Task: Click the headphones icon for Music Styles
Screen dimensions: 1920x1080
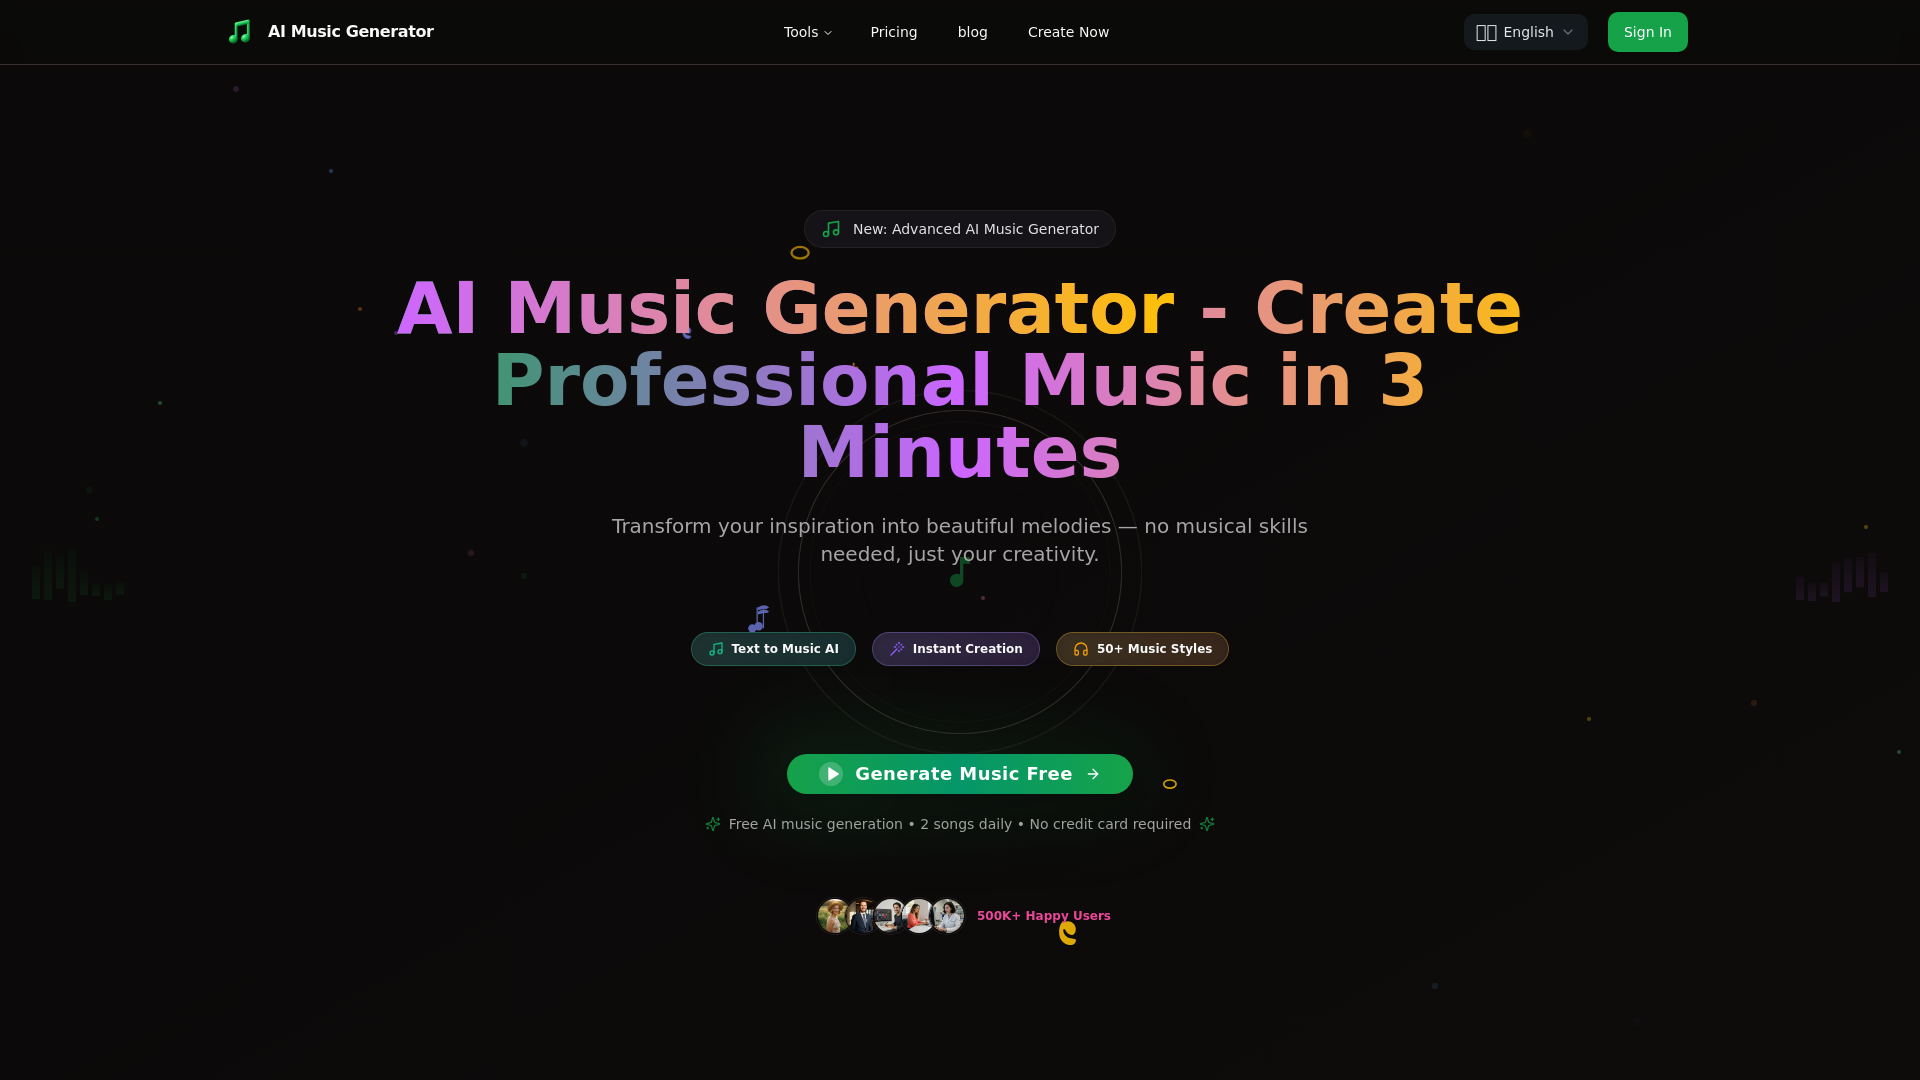Action: [1081, 649]
